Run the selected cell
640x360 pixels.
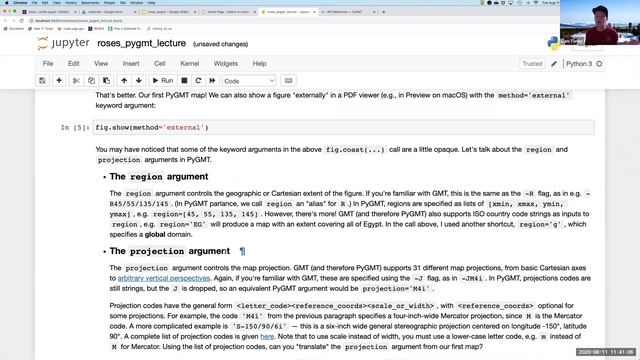(x=163, y=81)
